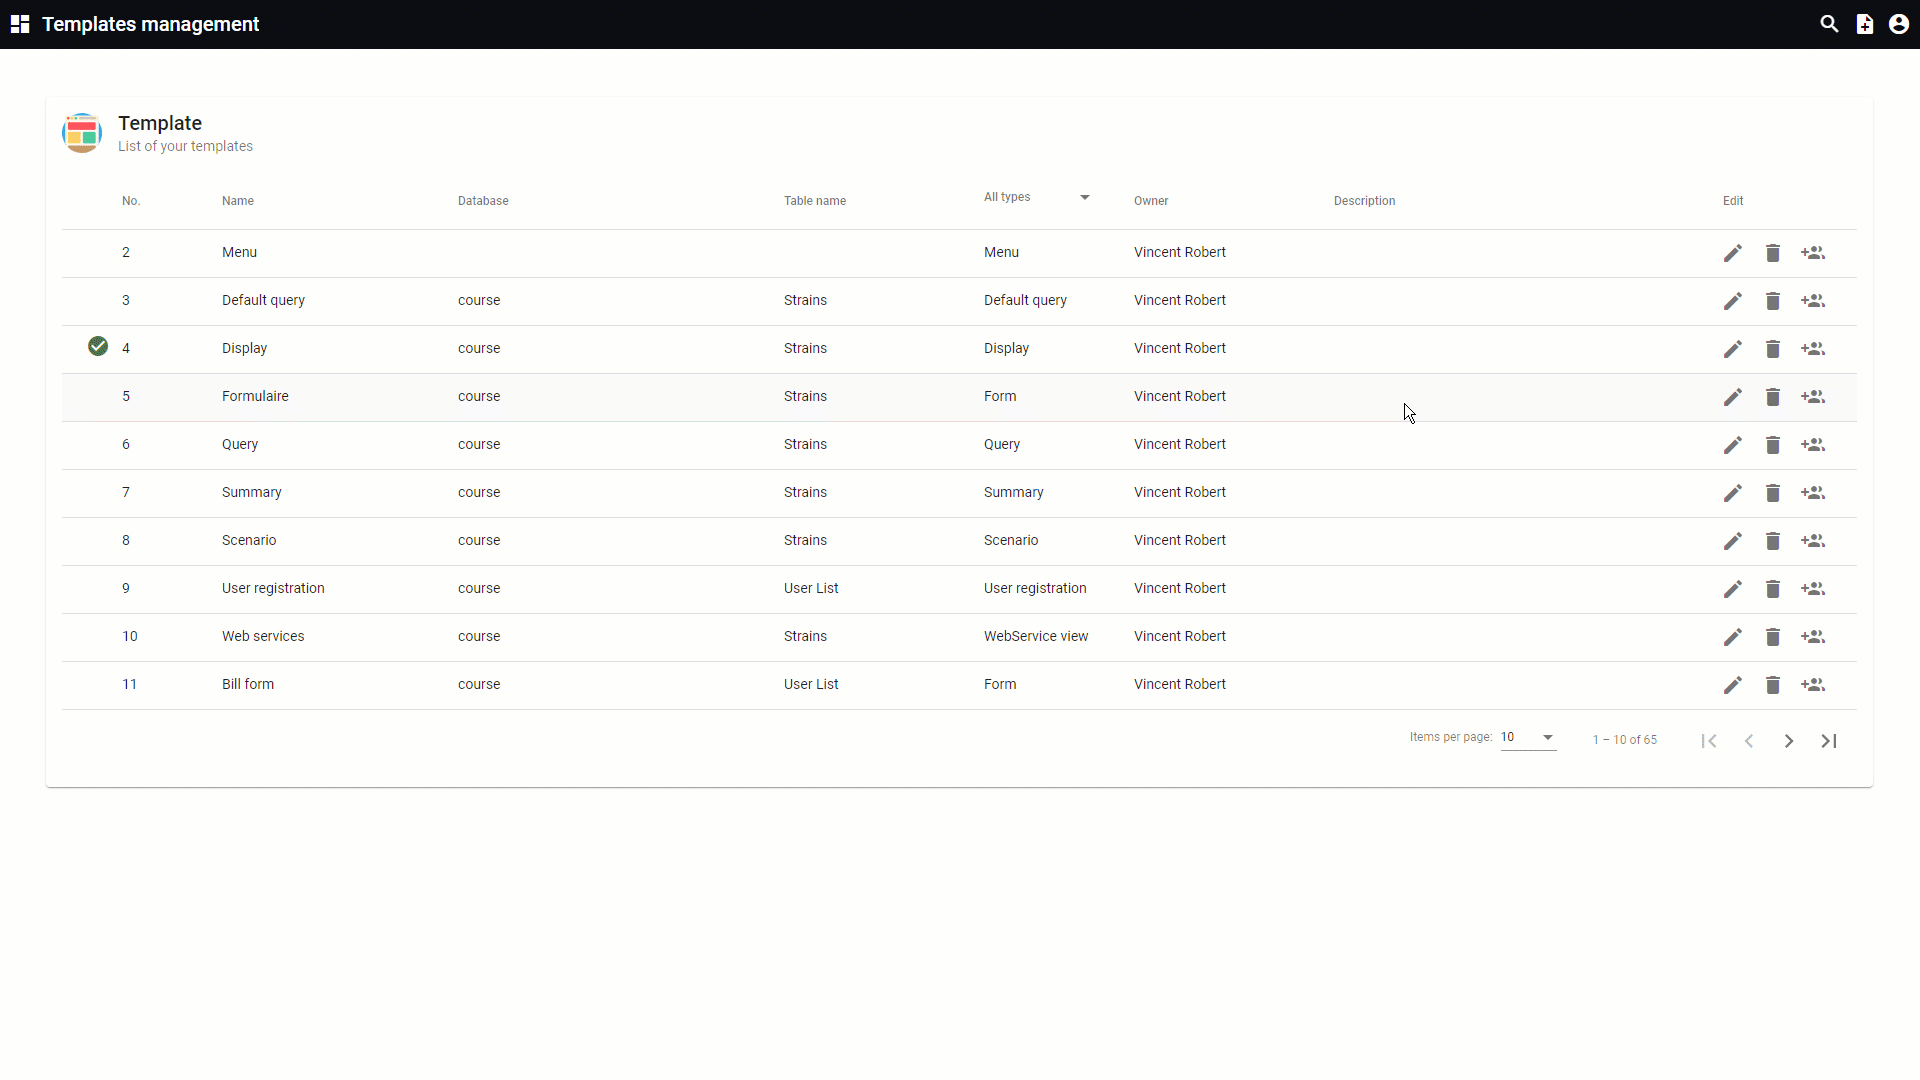Edit the Formulaire template
The width and height of the screenshot is (1920, 1080).
pyautogui.click(x=1733, y=397)
